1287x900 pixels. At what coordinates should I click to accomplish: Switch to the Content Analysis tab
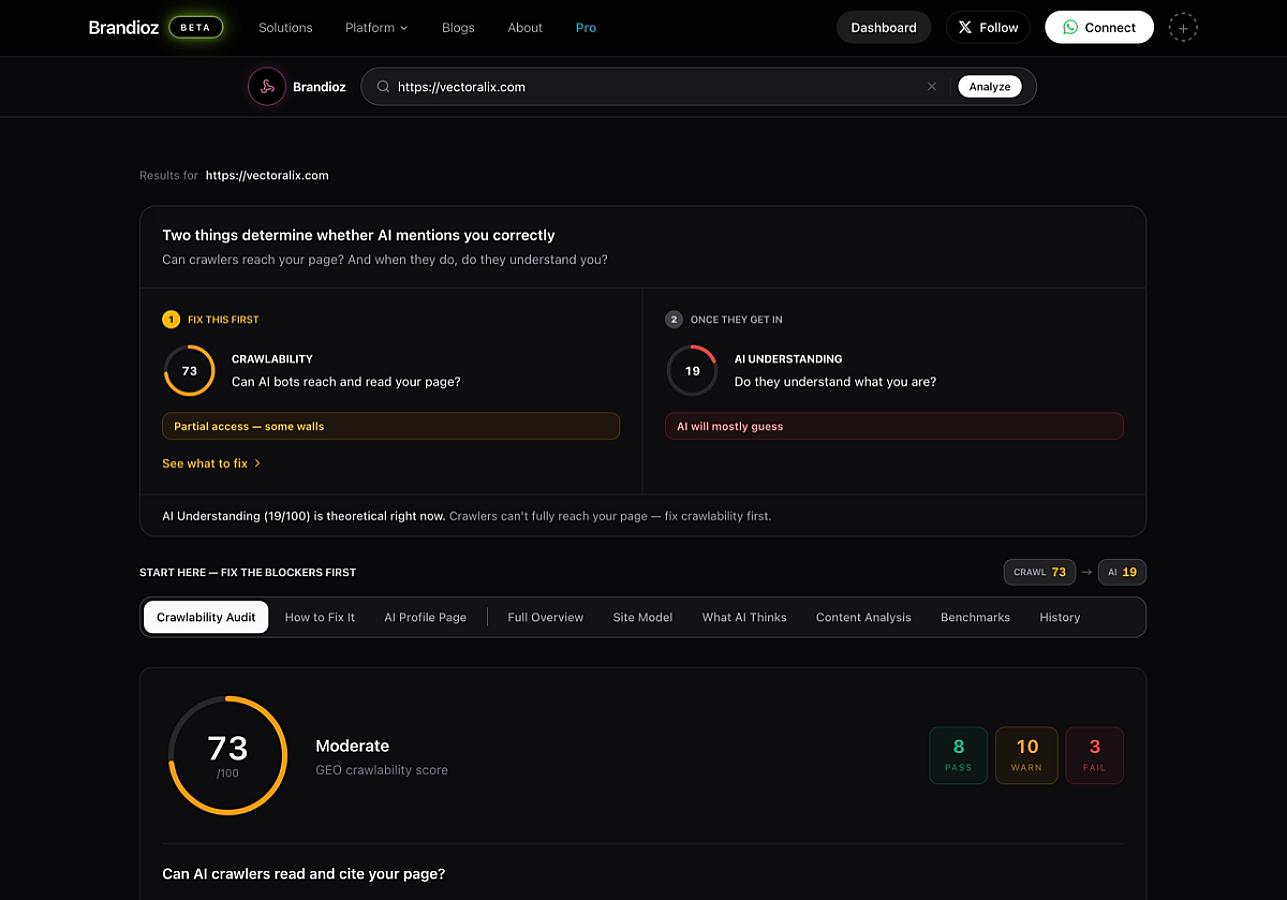(x=863, y=617)
